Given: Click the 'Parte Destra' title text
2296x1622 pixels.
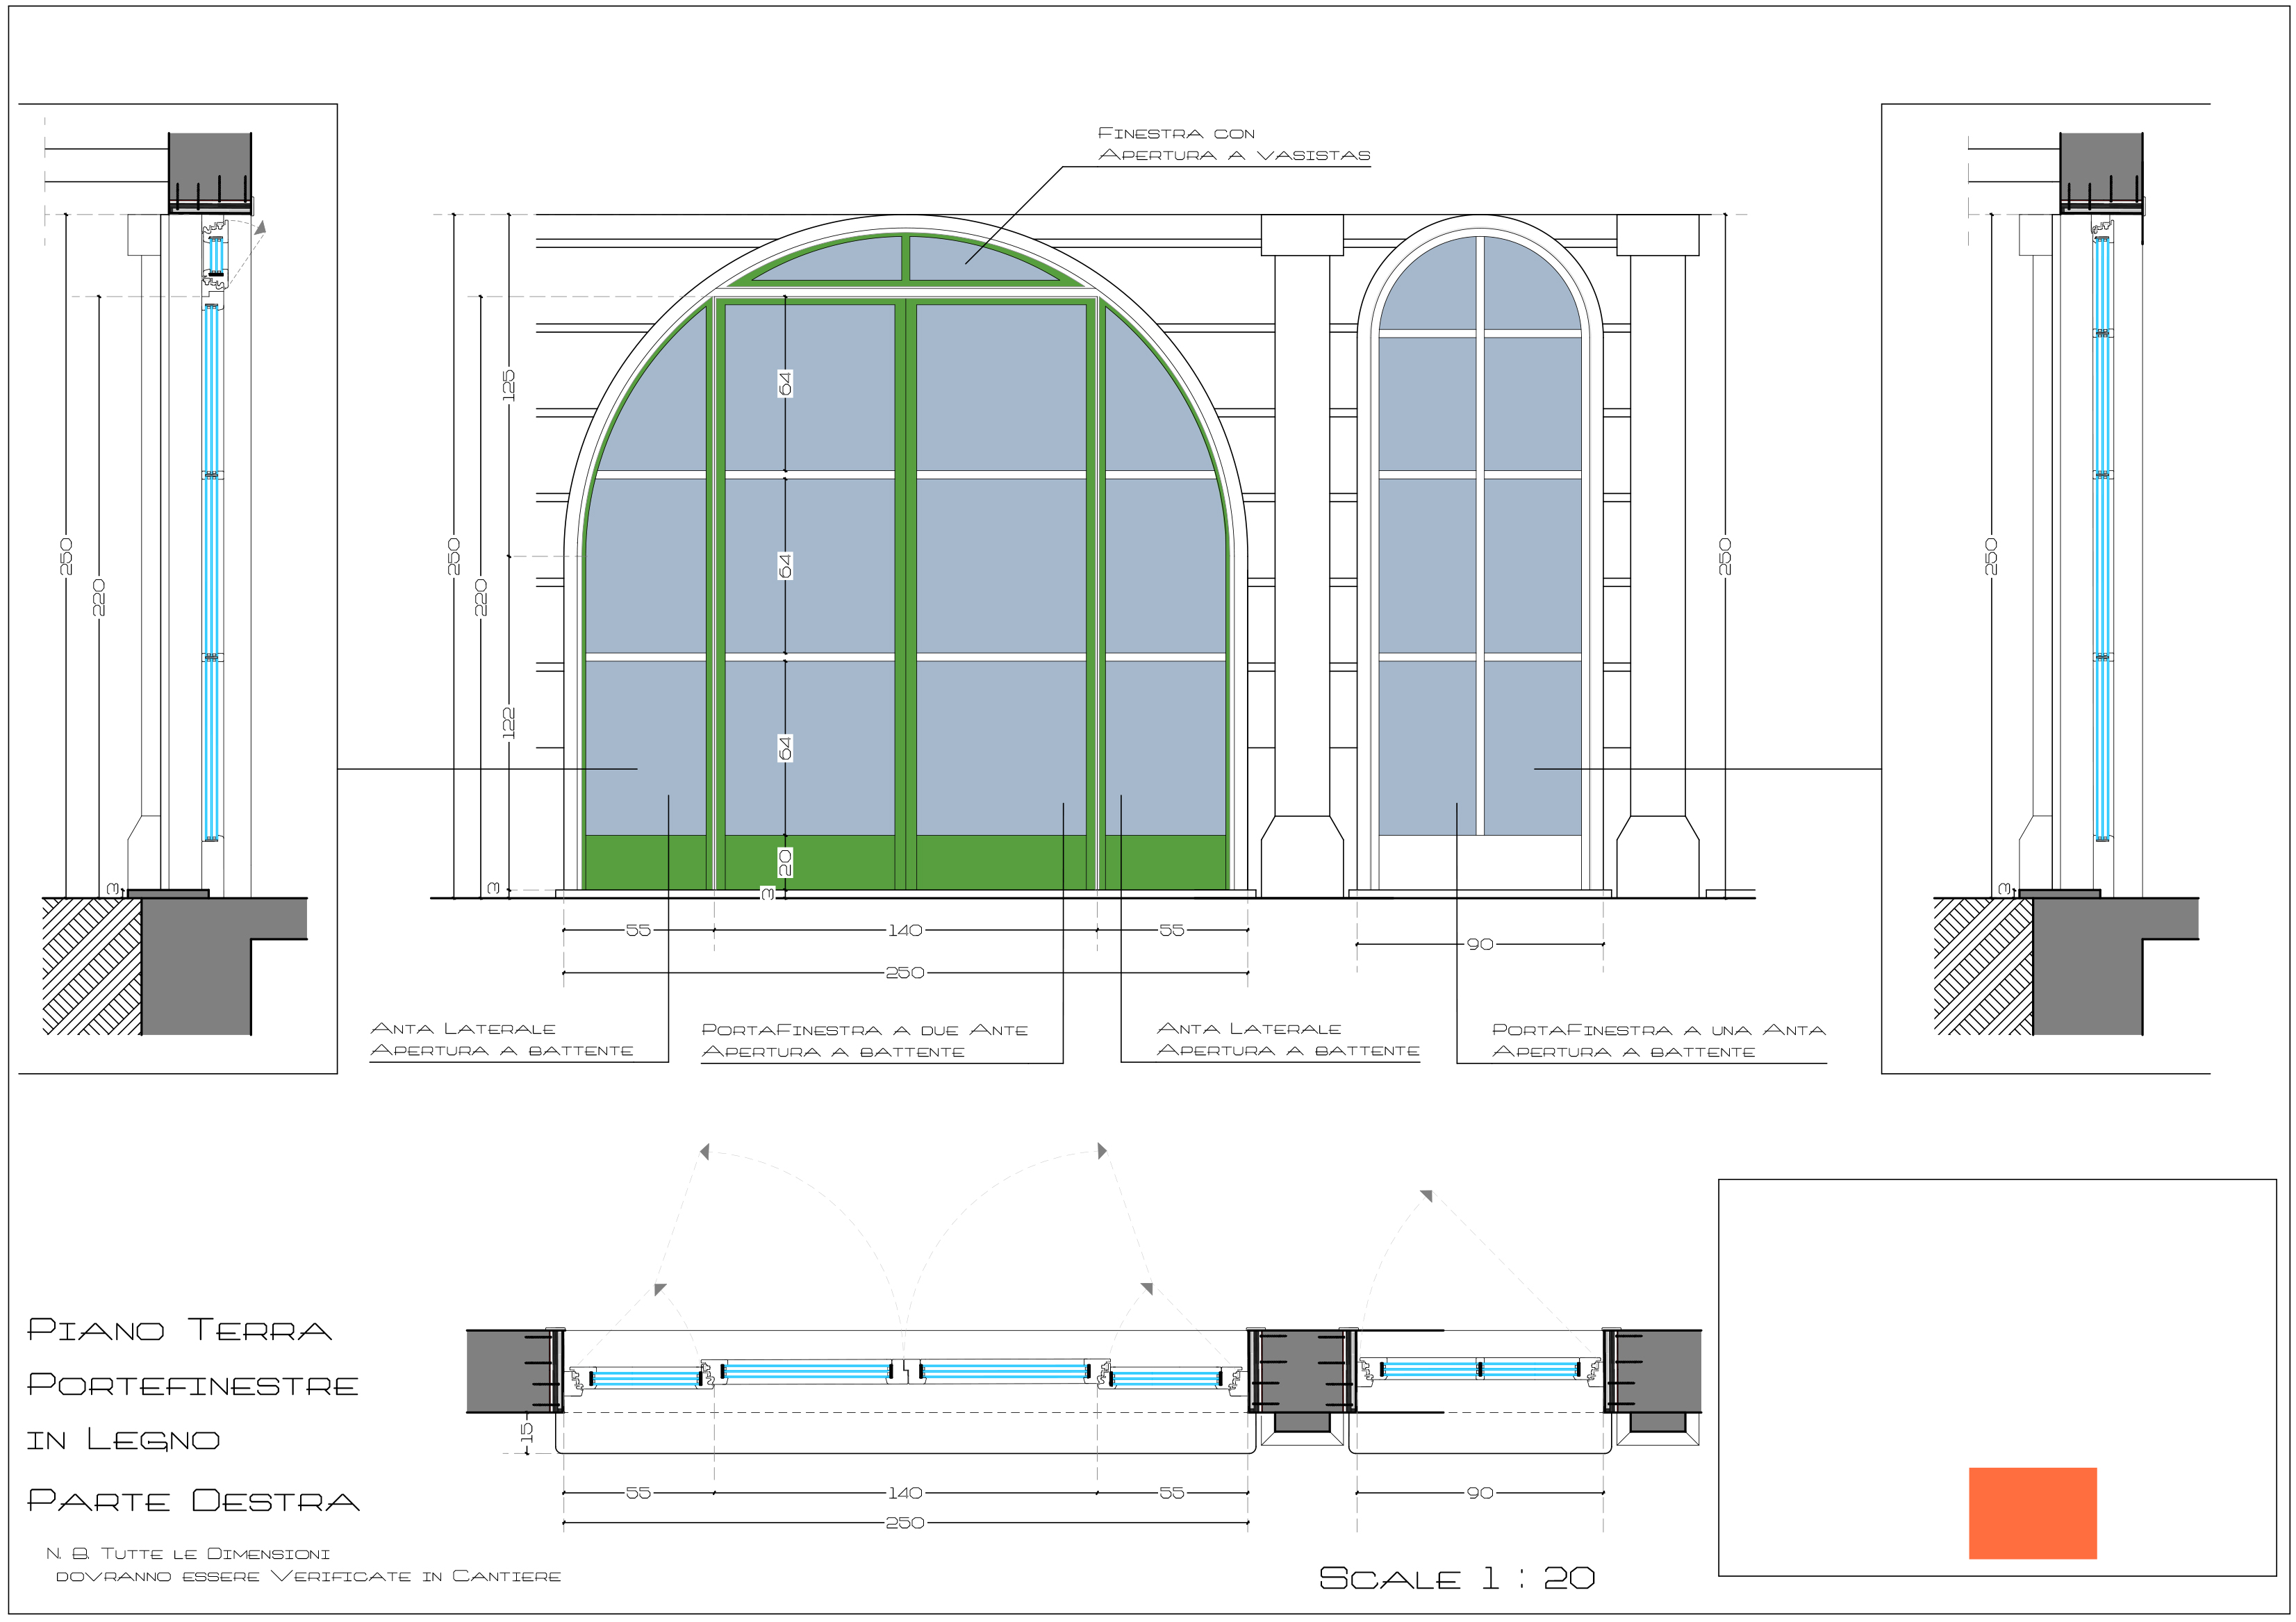Looking at the screenshot, I should click(193, 1500).
